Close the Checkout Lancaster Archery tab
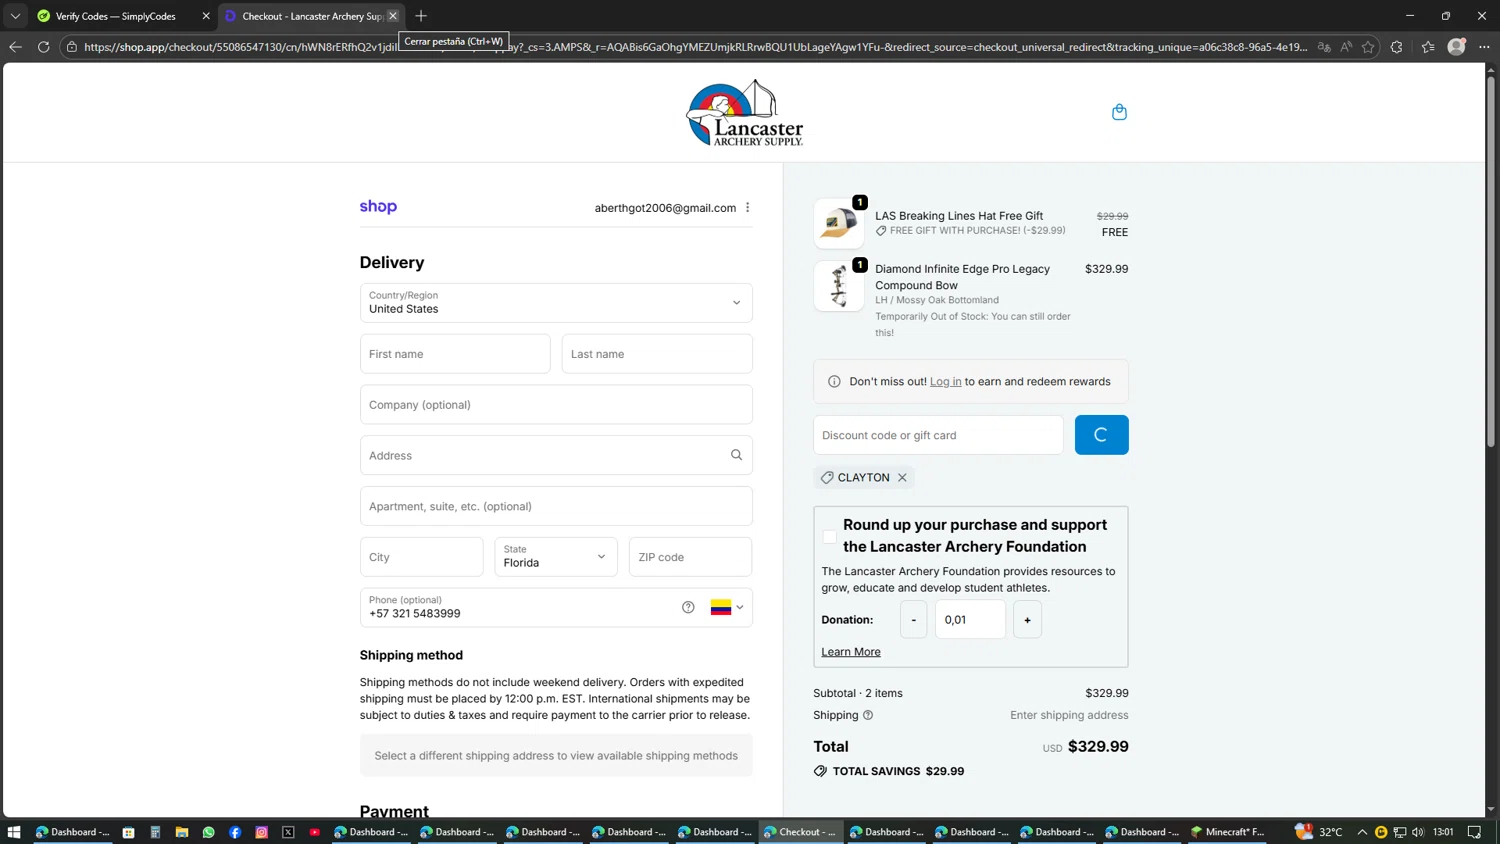 393,16
